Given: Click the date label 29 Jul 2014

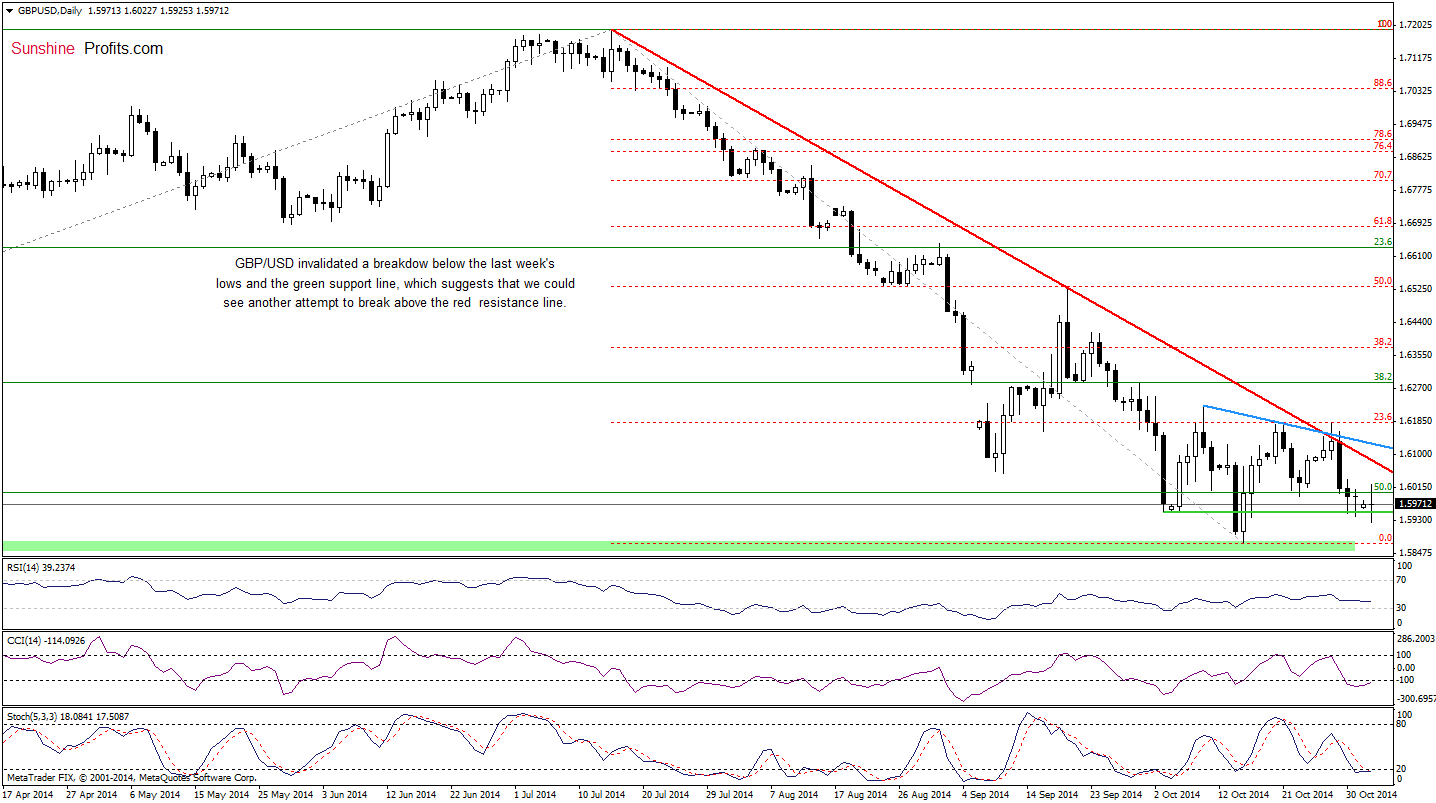Looking at the screenshot, I should pos(728,794).
